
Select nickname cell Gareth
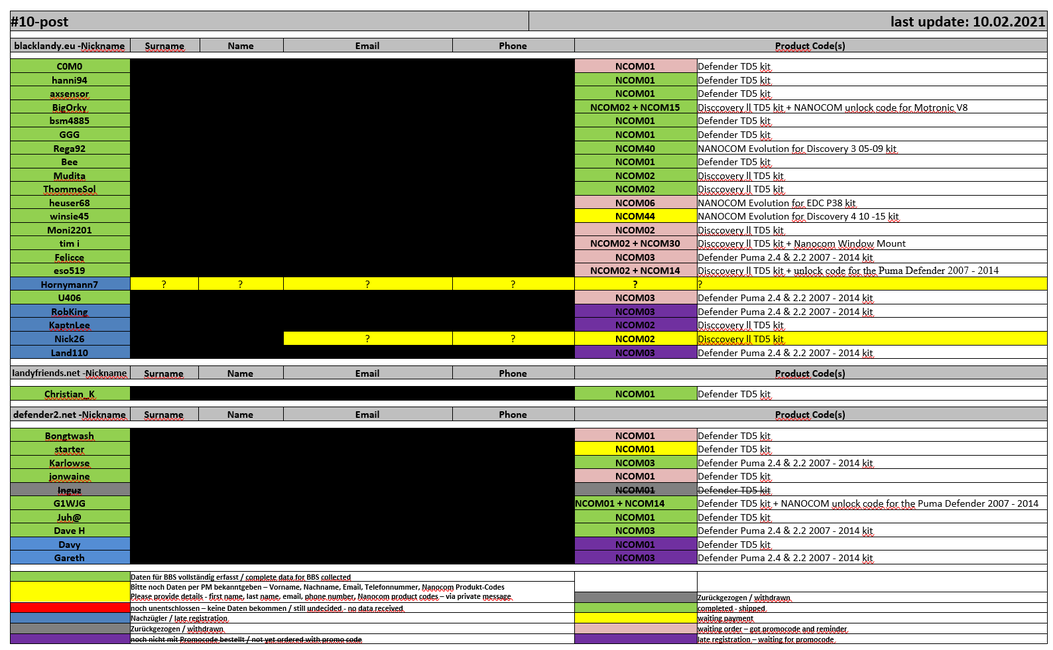pyautogui.click(x=70, y=558)
